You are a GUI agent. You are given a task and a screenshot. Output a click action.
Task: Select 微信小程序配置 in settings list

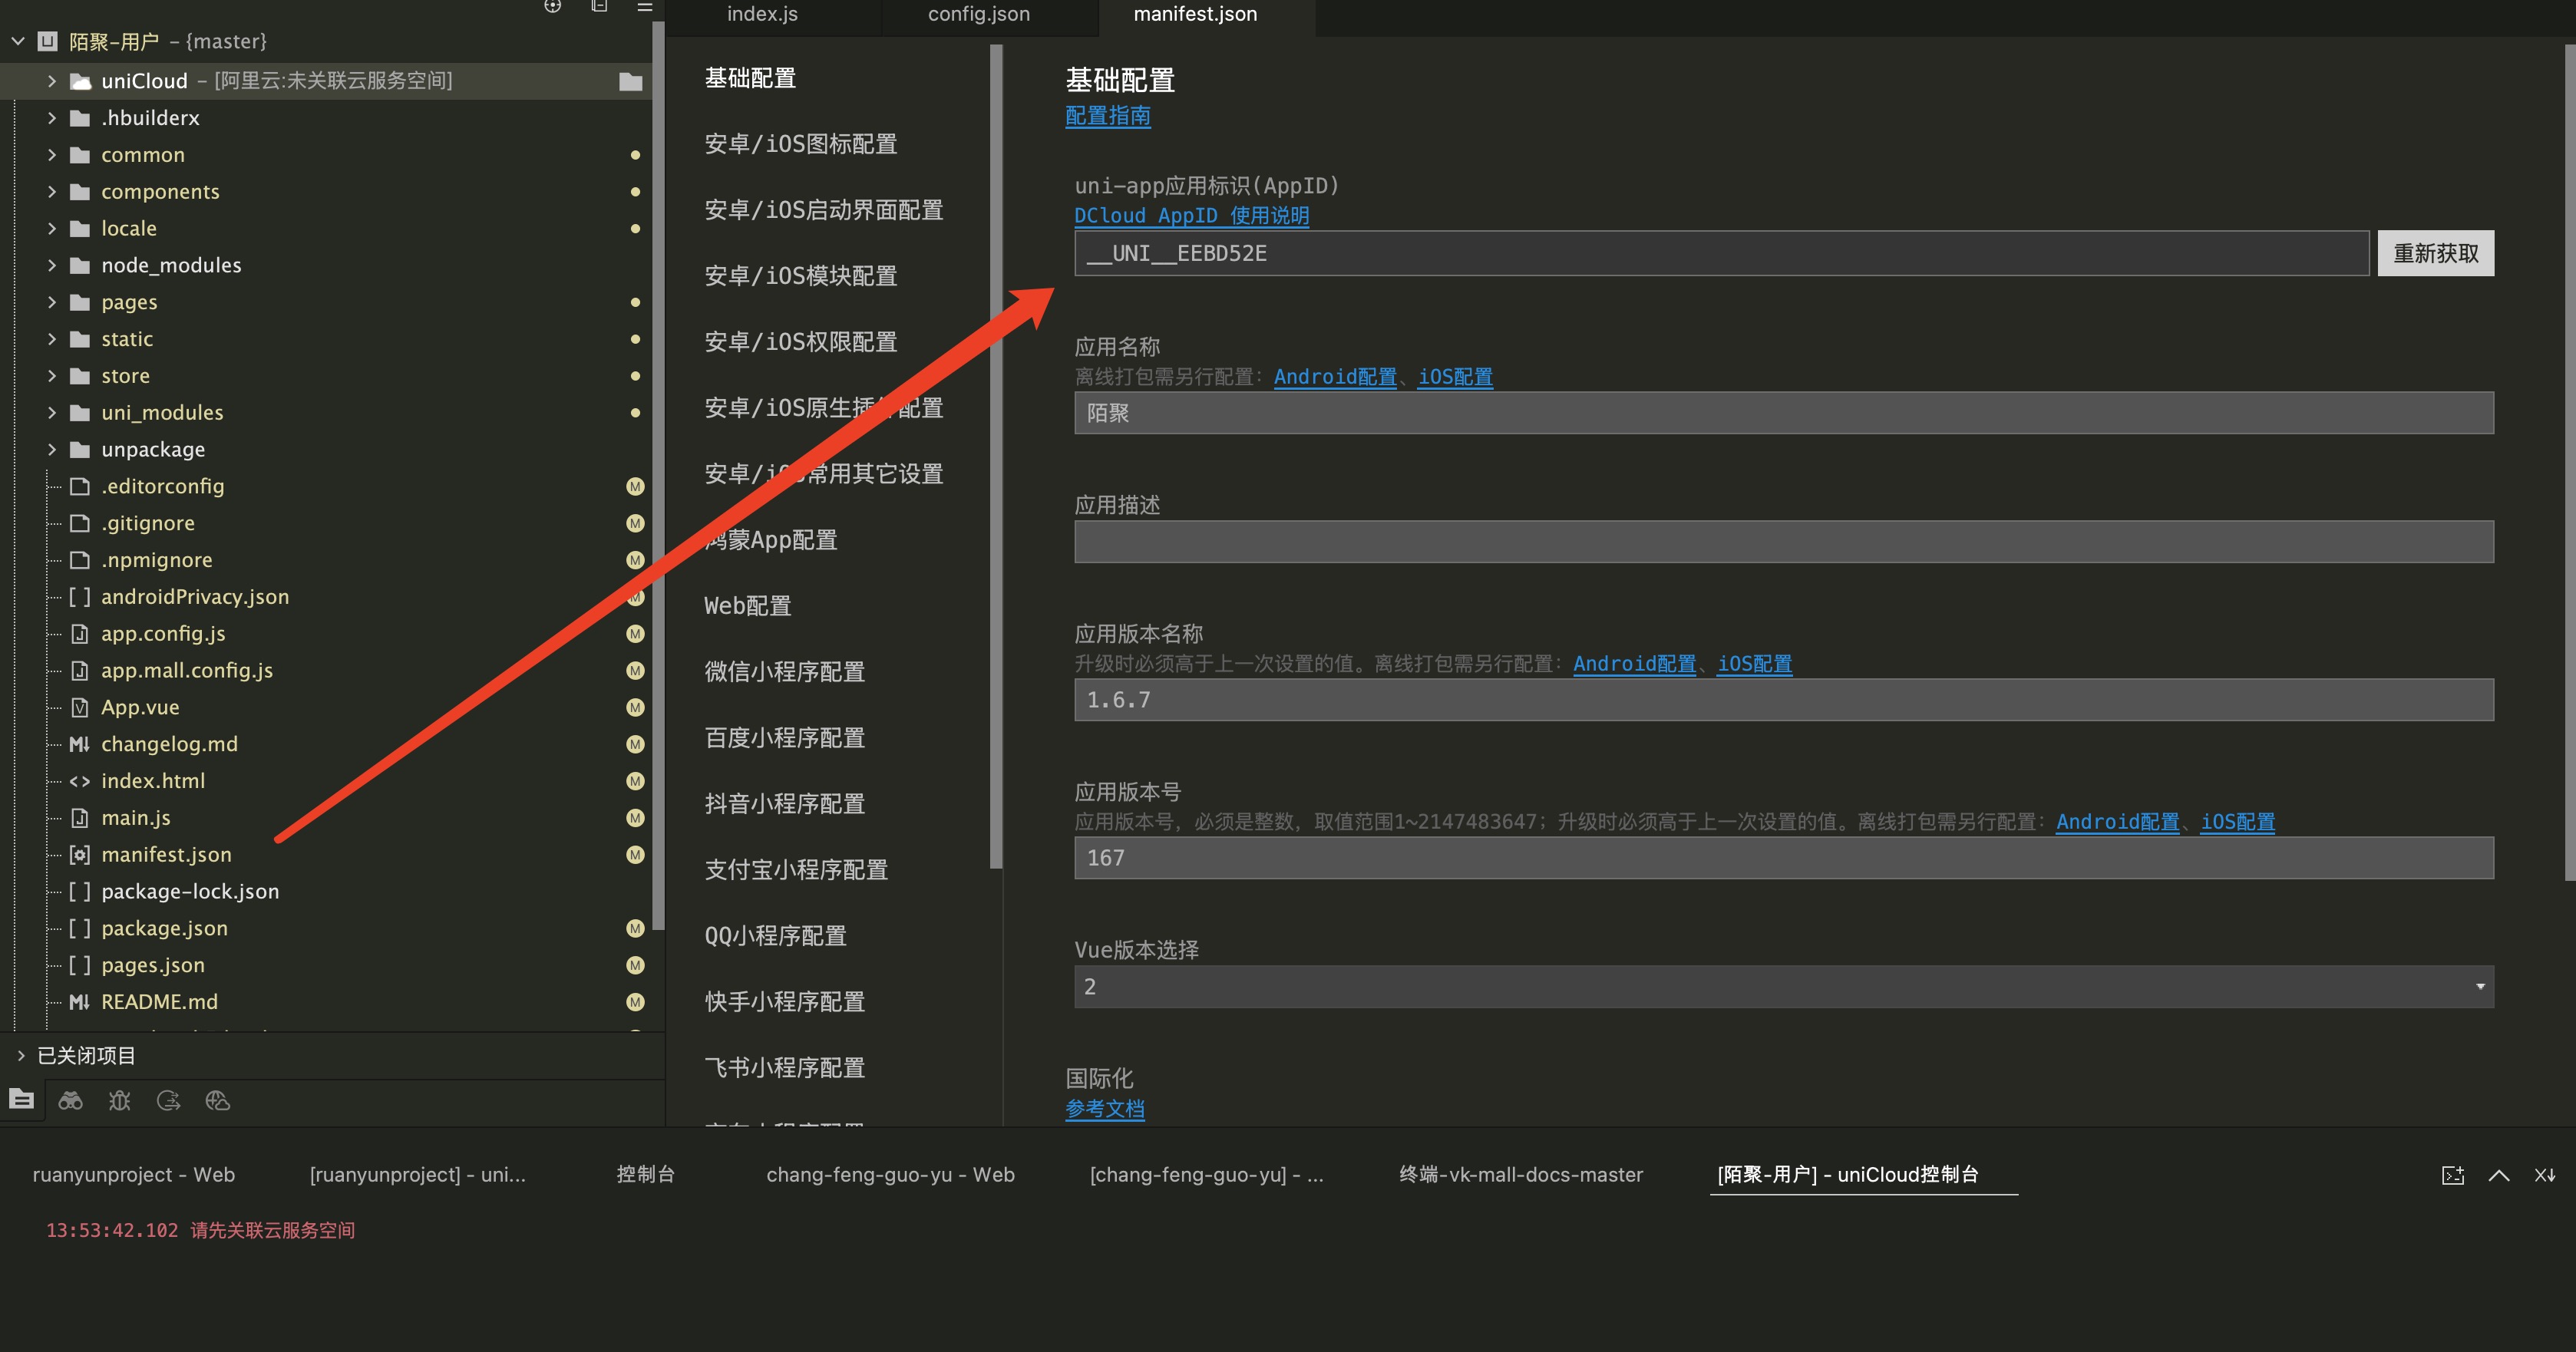click(784, 672)
